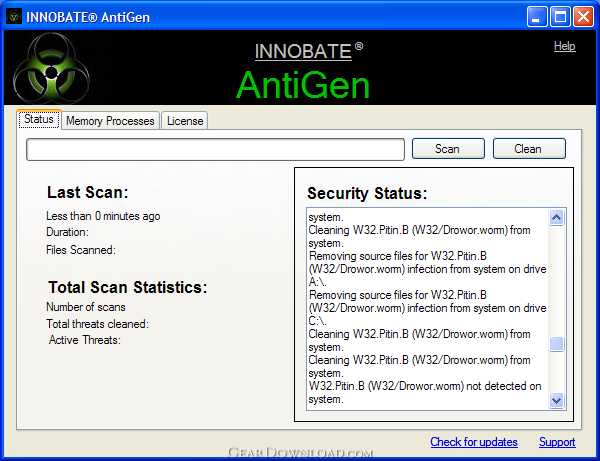The height and width of the screenshot is (461, 600).
Task: Open the License tab
Action: [x=185, y=121]
